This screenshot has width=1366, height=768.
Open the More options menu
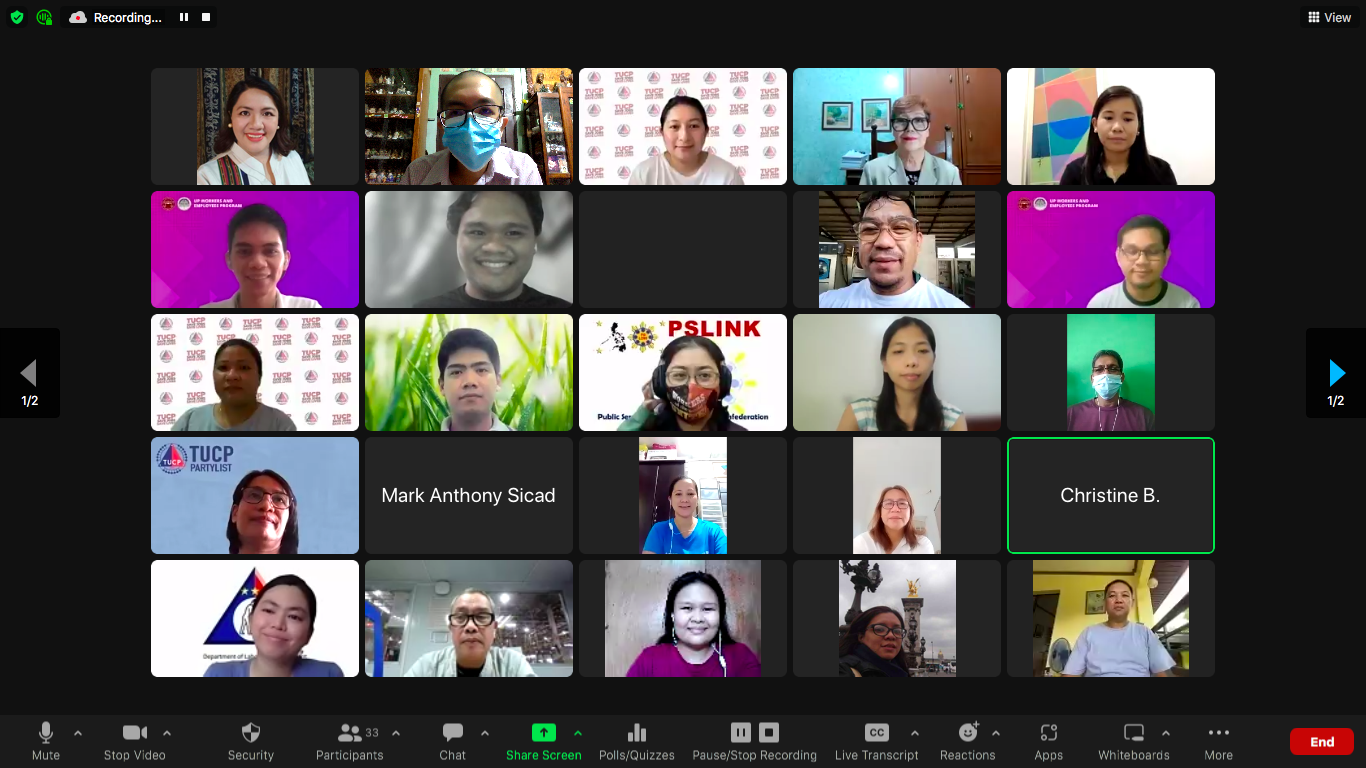tap(1218, 740)
